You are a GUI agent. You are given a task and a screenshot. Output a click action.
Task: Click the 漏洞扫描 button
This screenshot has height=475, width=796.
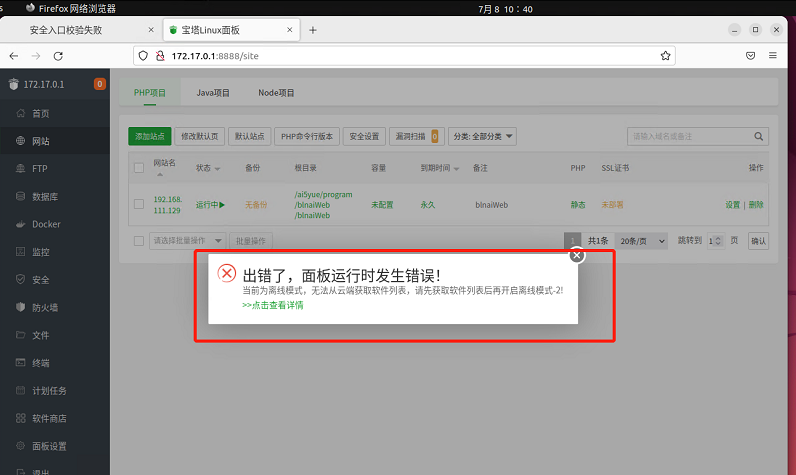pos(417,137)
